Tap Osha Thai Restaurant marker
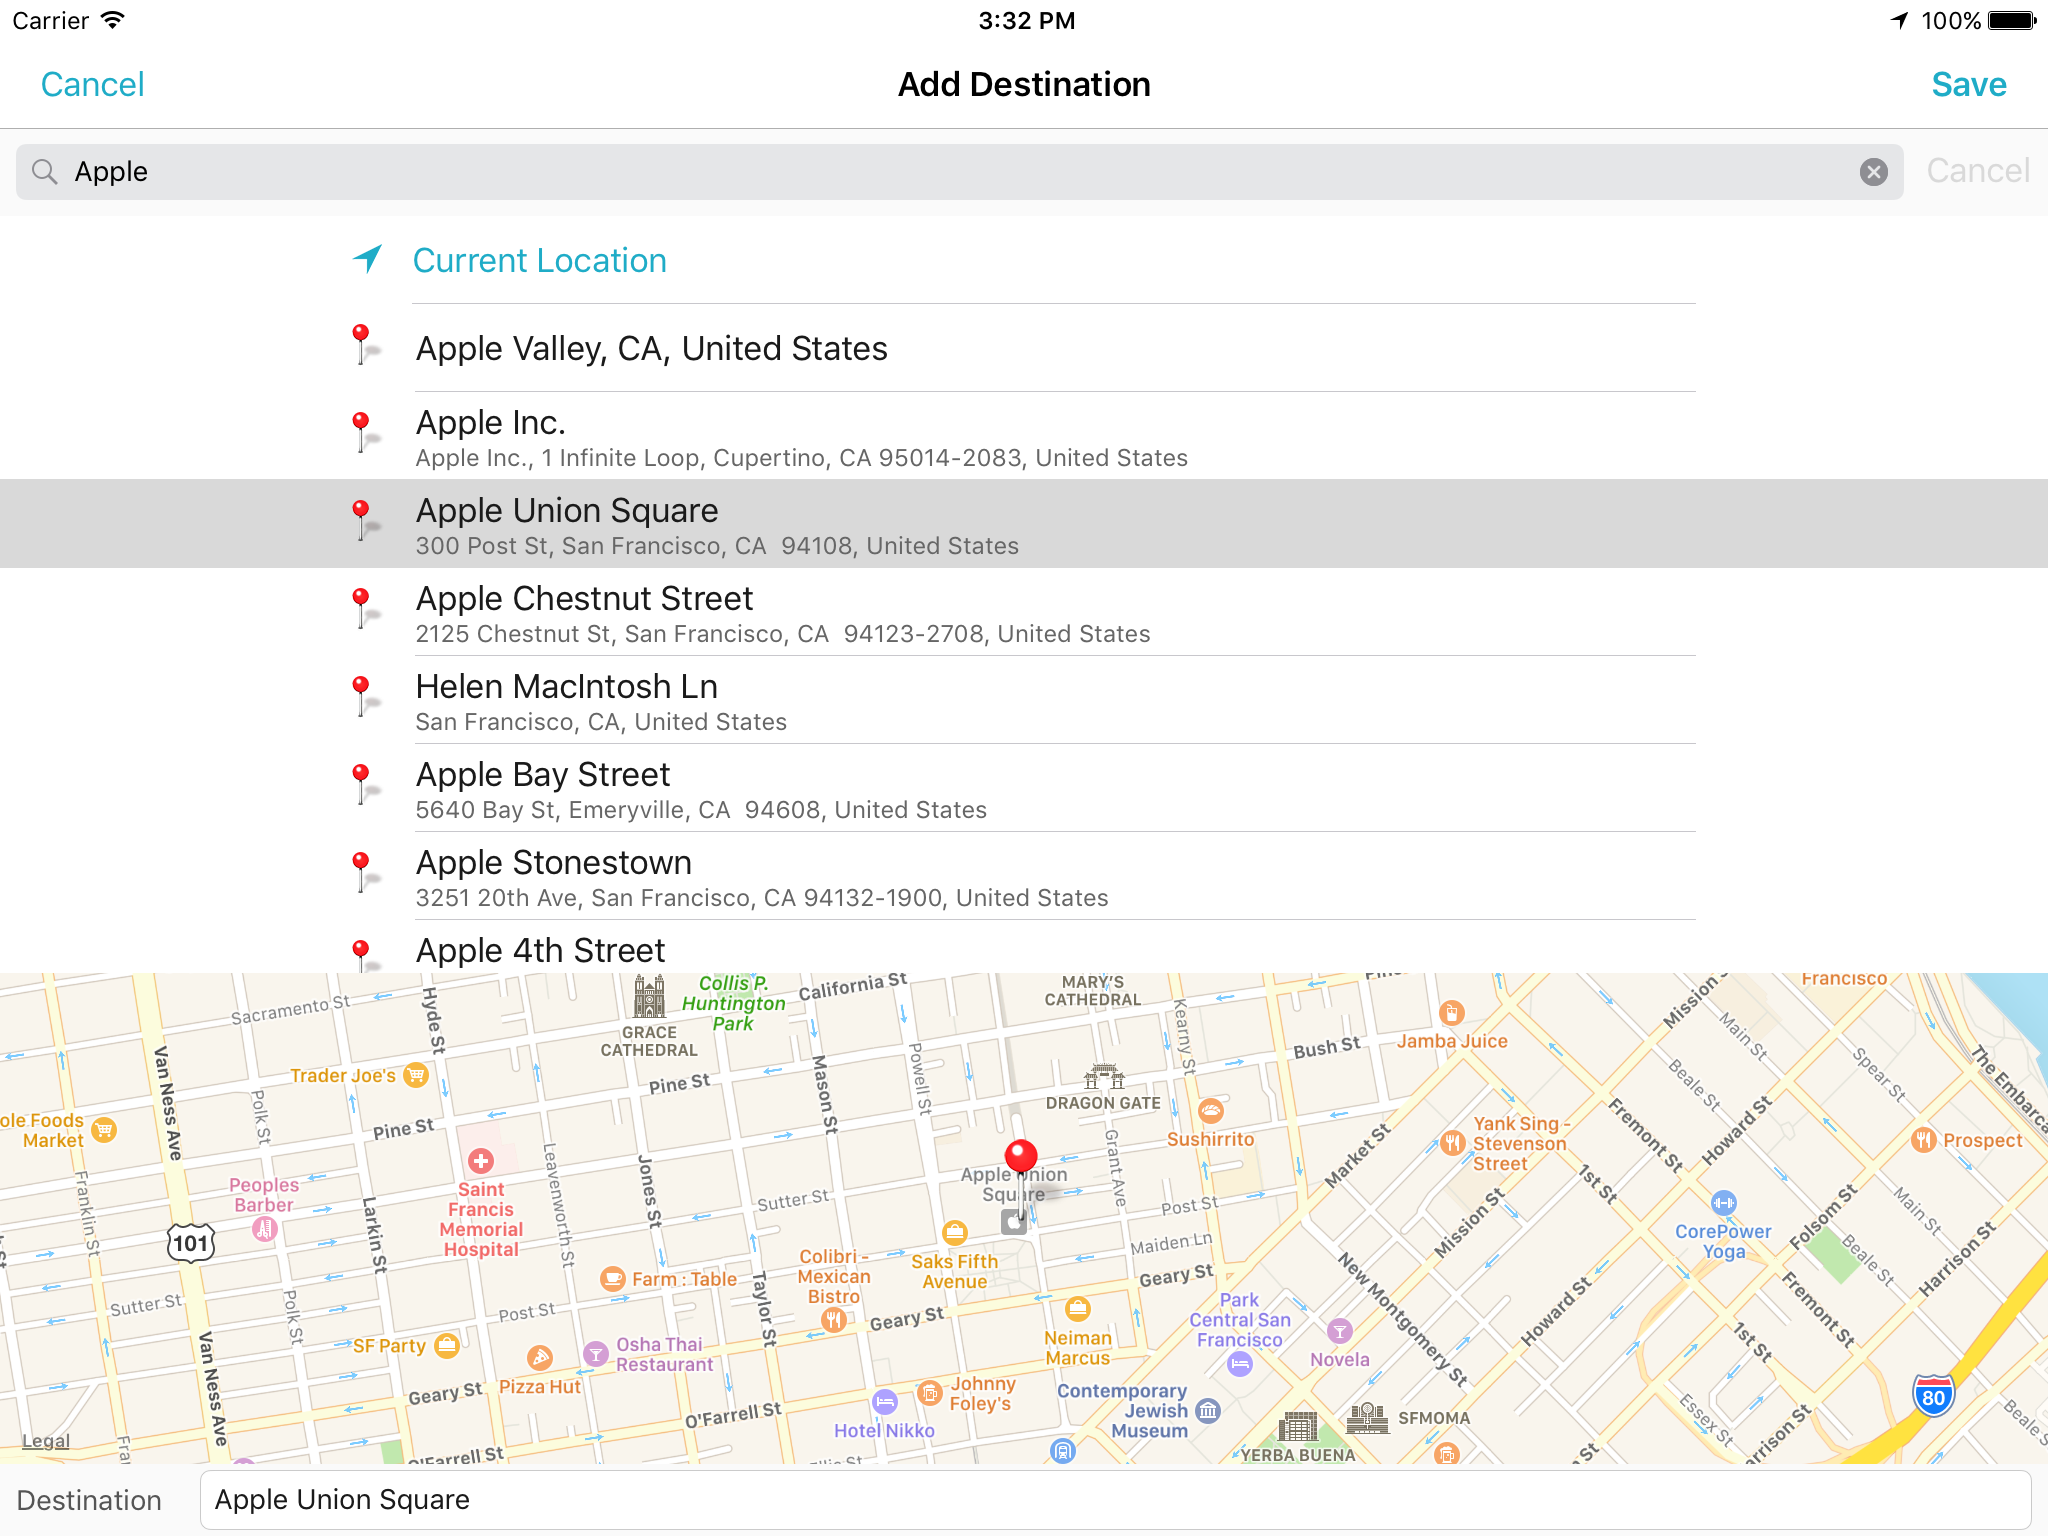The image size is (2048, 1536). [x=596, y=1354]
